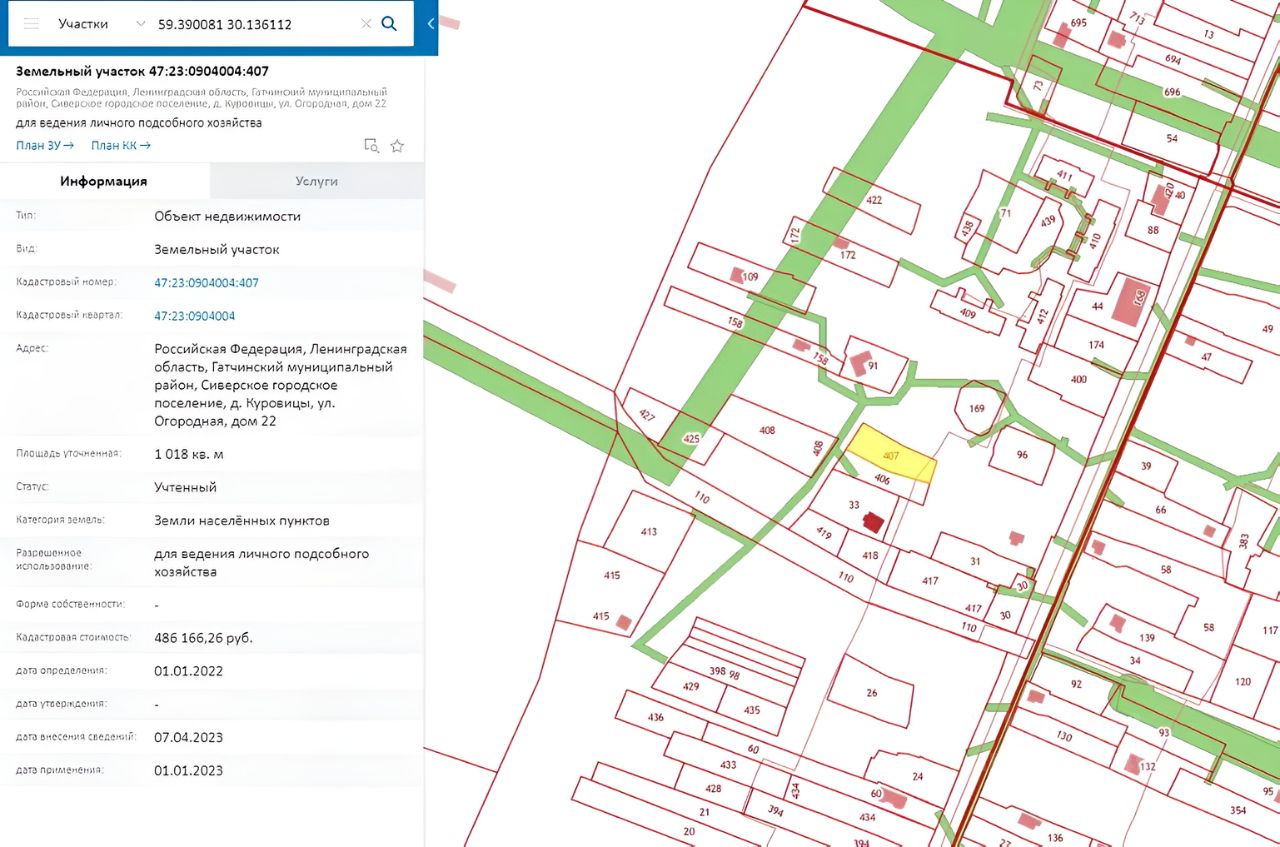Select the octagonal parcel 169
This screenshot has width=1280, height=847.
pos(977,409)
